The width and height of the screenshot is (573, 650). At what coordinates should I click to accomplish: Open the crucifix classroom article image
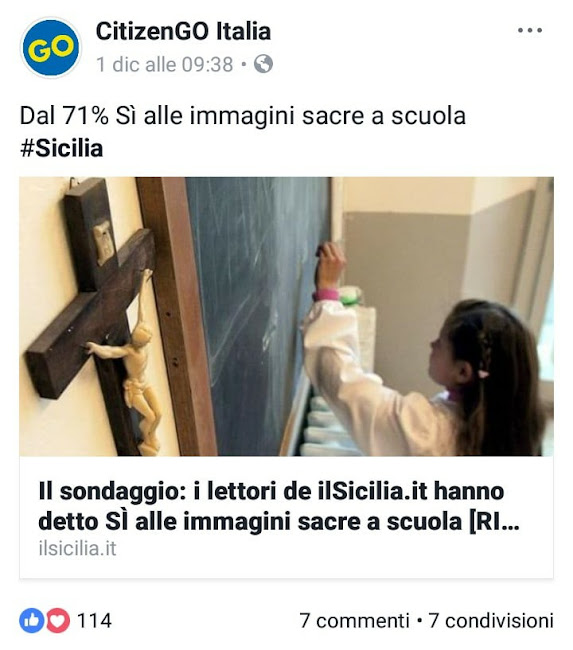[286, 316]
